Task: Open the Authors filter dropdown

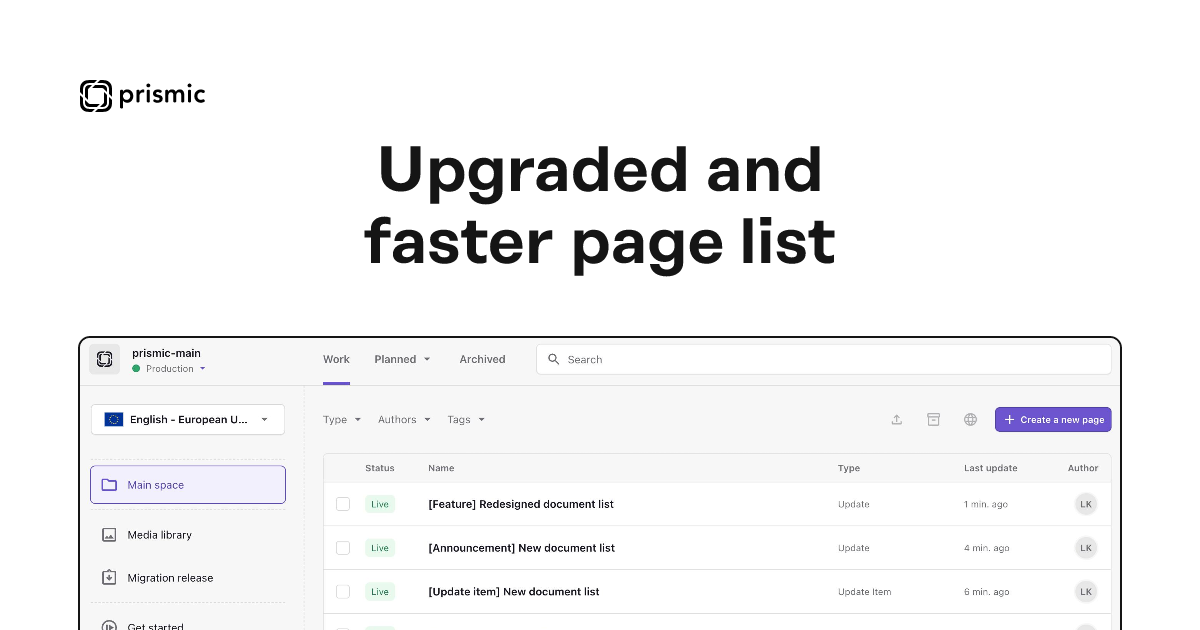Action: pyautogui.click(x=404, y=420)
